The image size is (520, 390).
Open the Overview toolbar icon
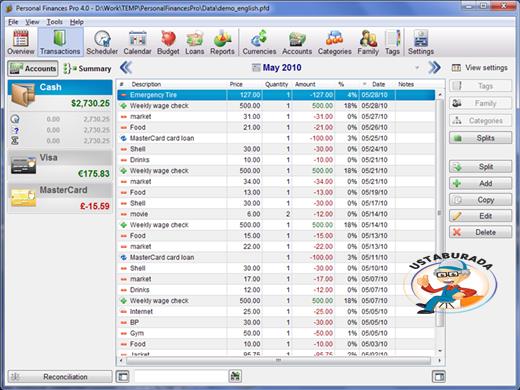pyautogui.click(x=21, y=42)
